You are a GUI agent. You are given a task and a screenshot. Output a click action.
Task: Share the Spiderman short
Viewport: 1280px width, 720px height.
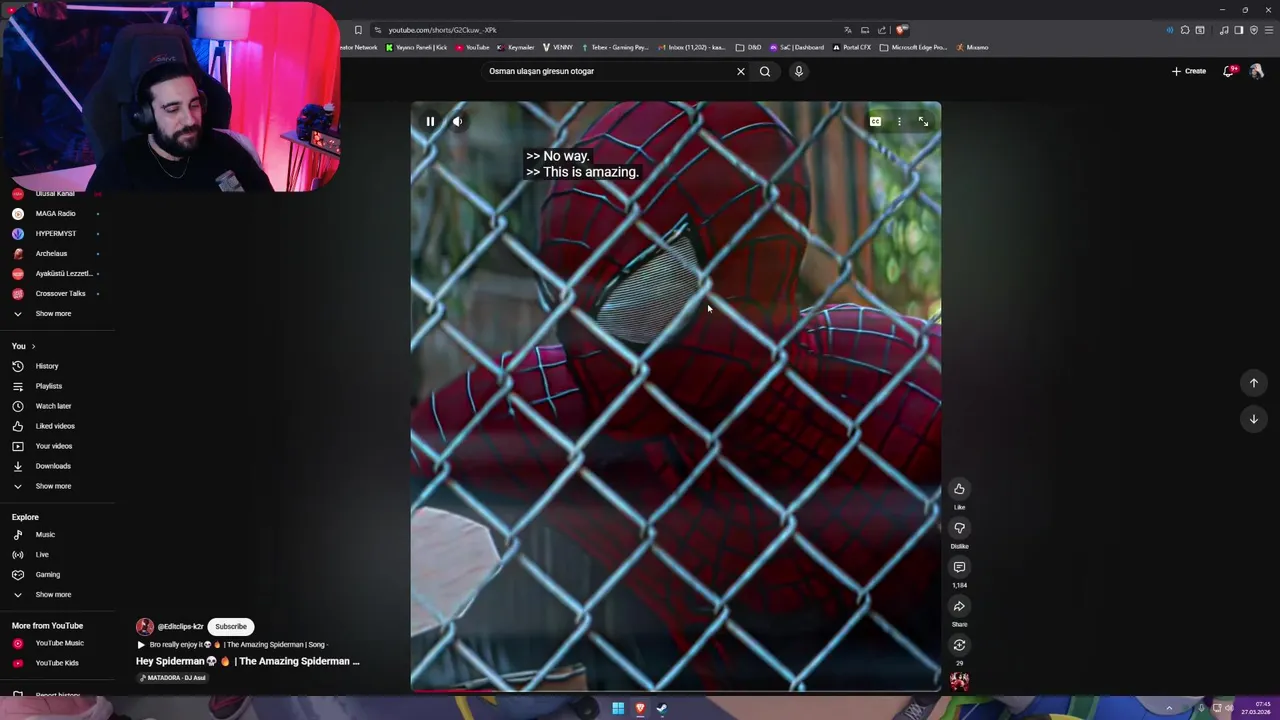click(x=959, y=606)
